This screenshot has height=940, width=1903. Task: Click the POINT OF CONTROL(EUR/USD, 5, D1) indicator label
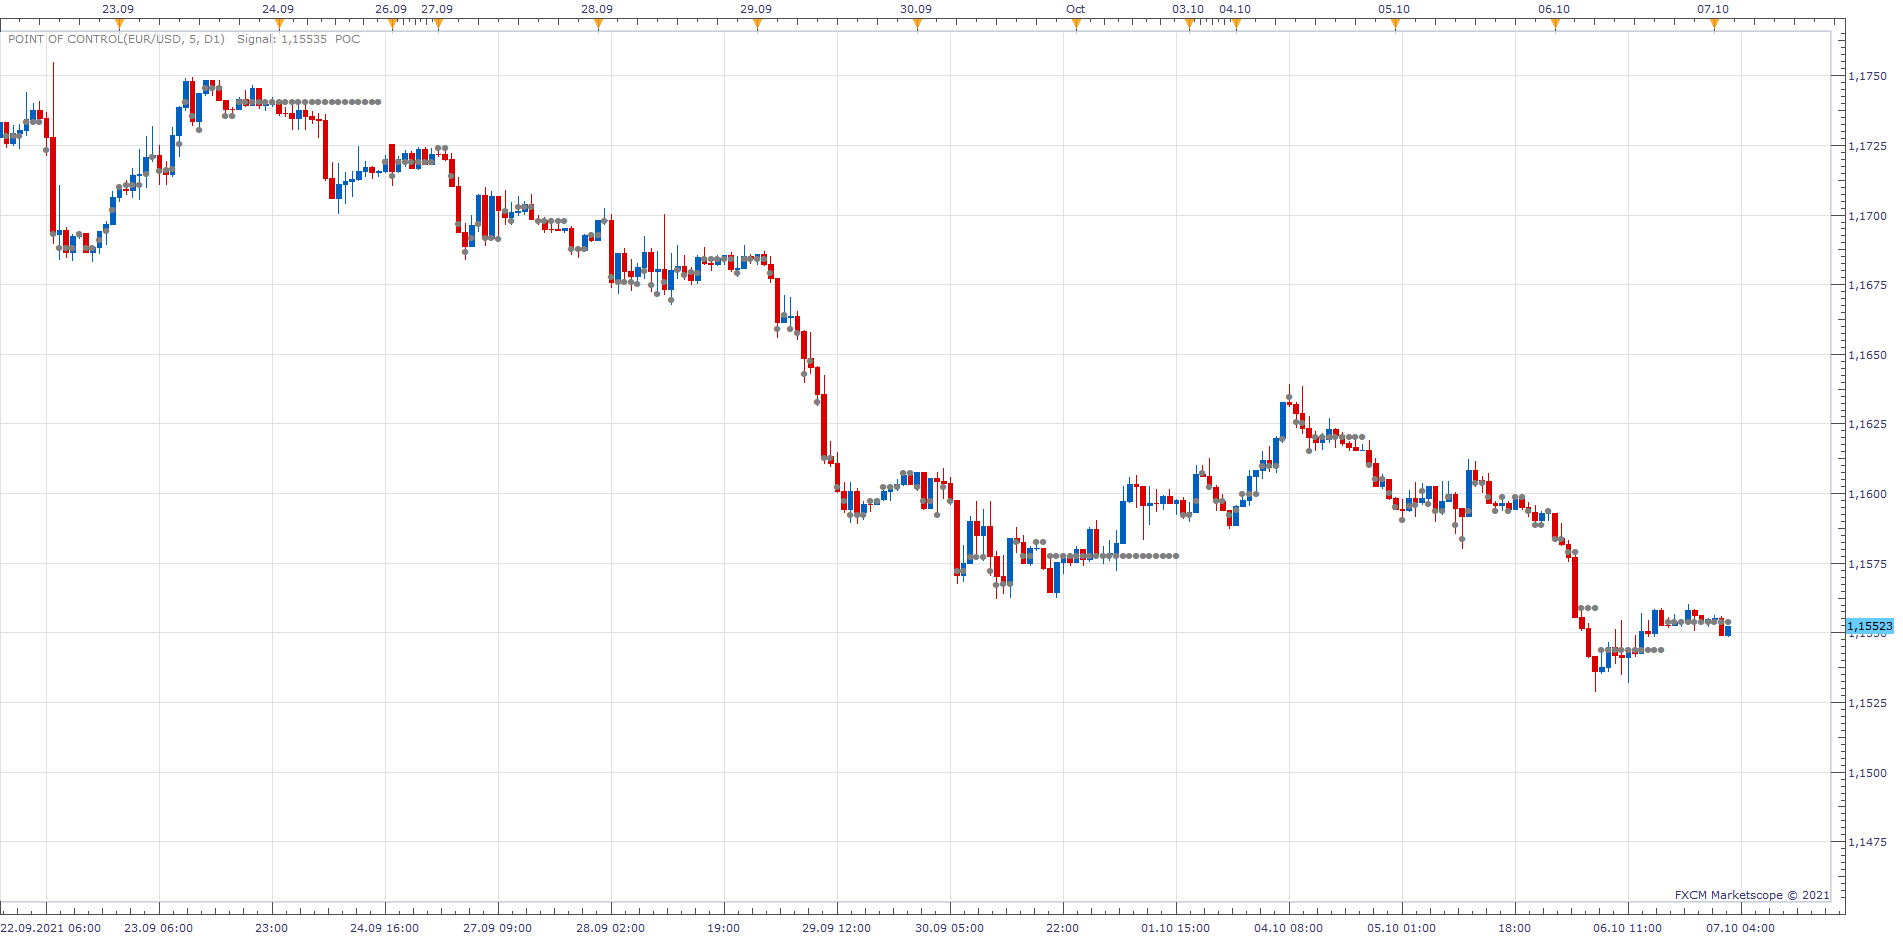pyautogui.click(x=117, y=39)
